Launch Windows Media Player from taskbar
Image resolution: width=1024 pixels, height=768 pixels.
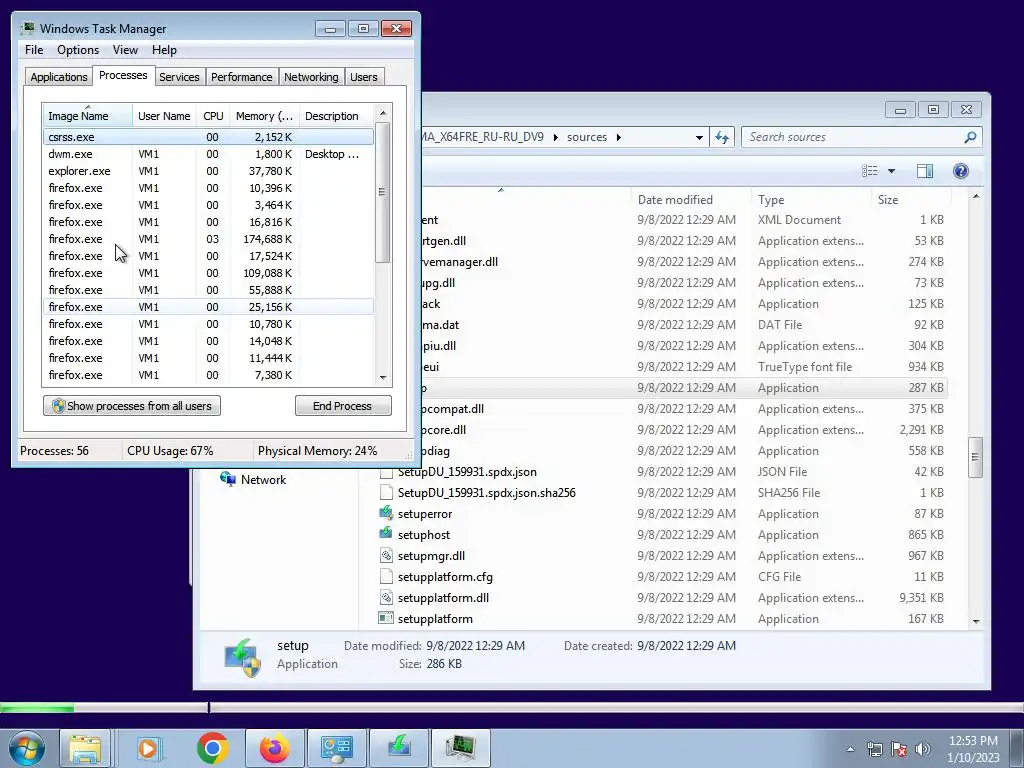[x=148, y=748]
